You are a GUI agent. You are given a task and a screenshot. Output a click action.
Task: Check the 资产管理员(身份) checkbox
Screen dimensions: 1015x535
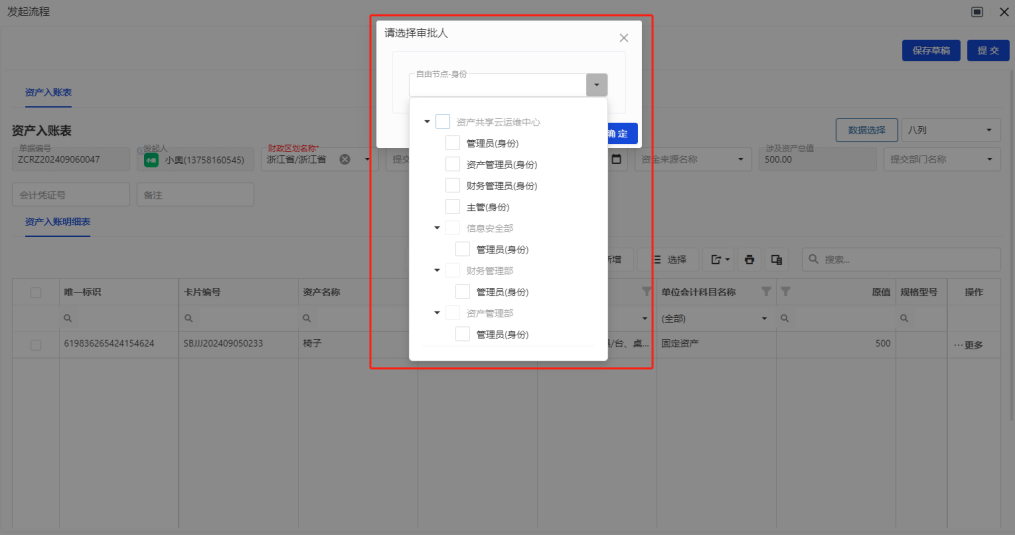tap(453, 164)
